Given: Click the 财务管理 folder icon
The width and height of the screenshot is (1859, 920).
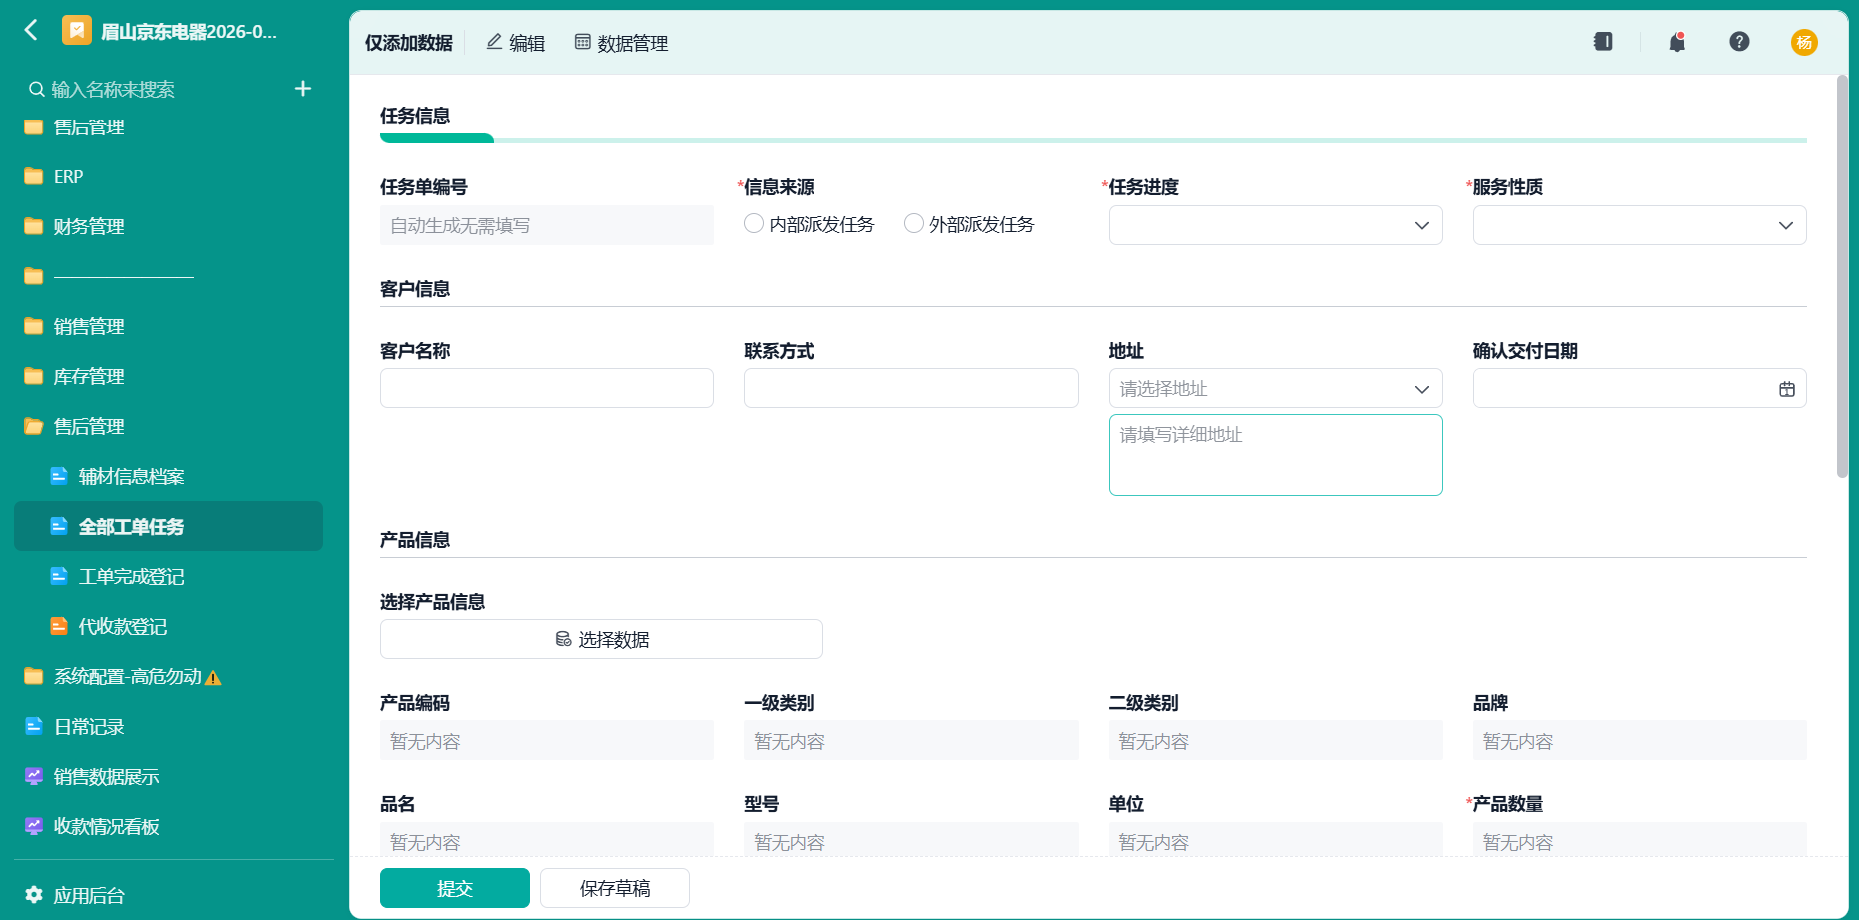Looking at the screenshot, I should [x=34, y=226].
